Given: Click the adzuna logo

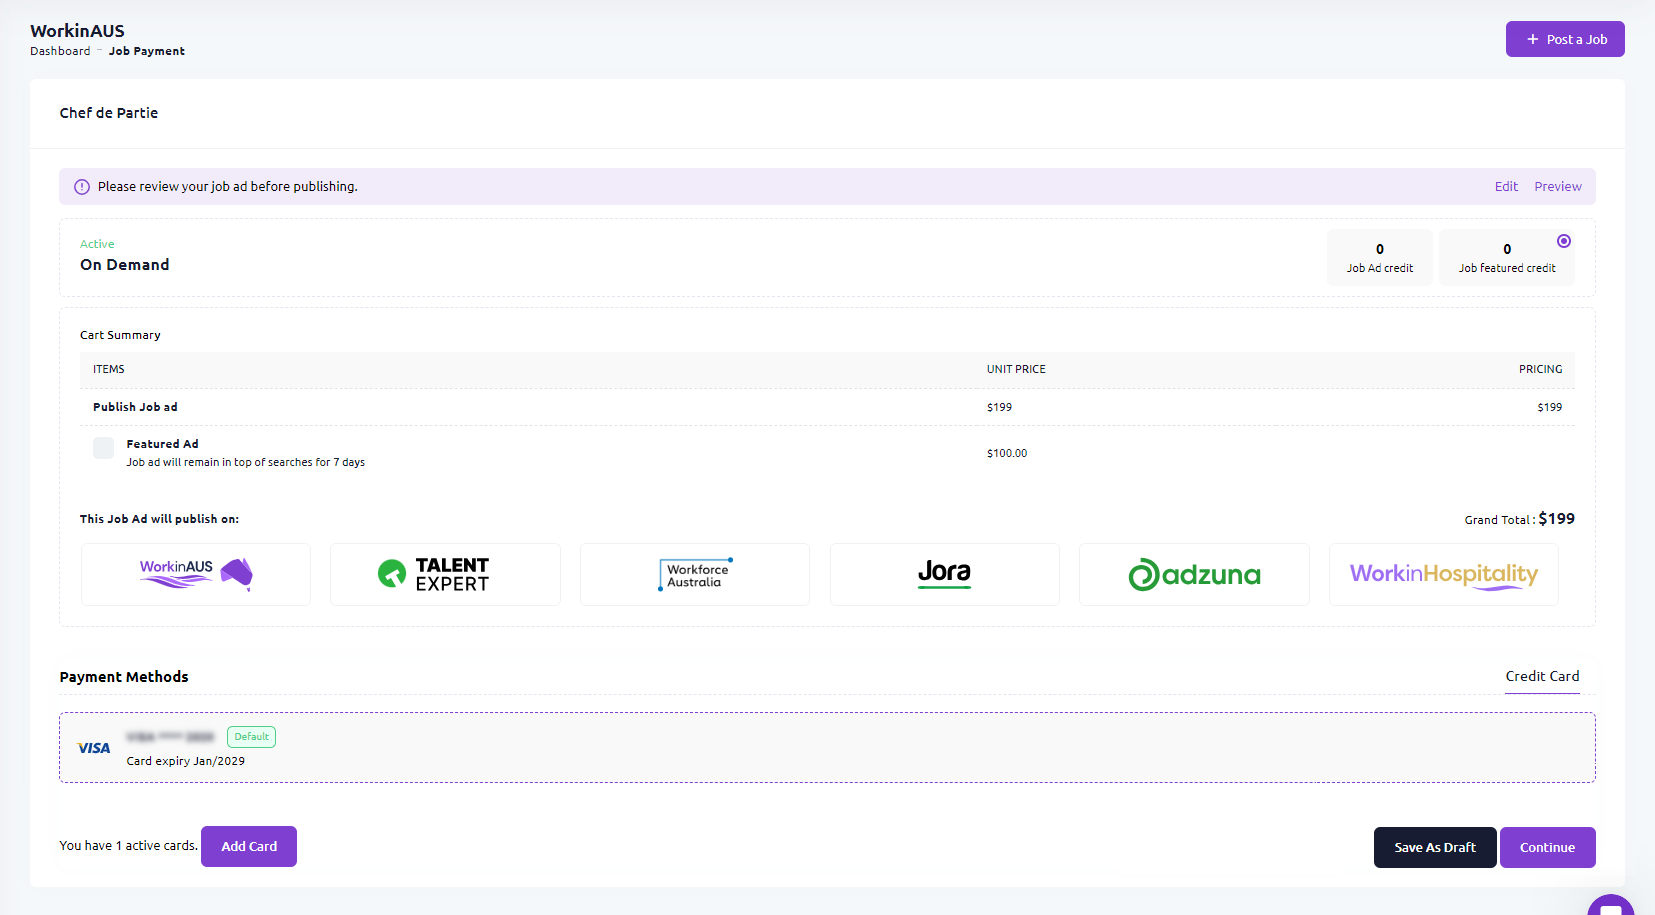Looking at the screenshot, I should (1194, 574).
